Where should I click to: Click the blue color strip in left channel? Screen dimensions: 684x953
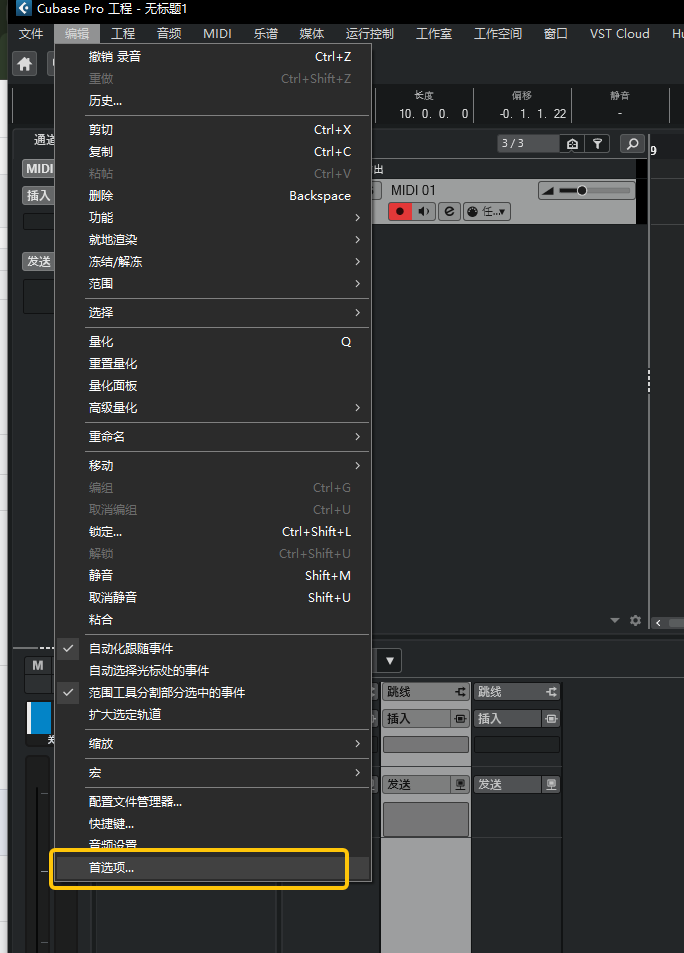[40, 718]
